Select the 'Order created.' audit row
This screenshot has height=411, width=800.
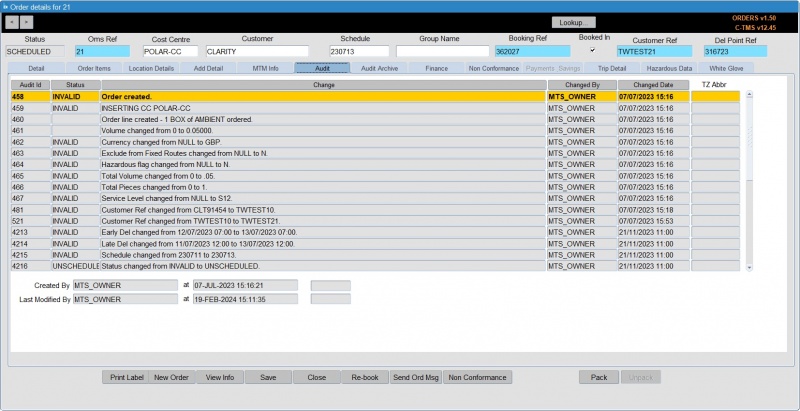[x=376, y=96]
